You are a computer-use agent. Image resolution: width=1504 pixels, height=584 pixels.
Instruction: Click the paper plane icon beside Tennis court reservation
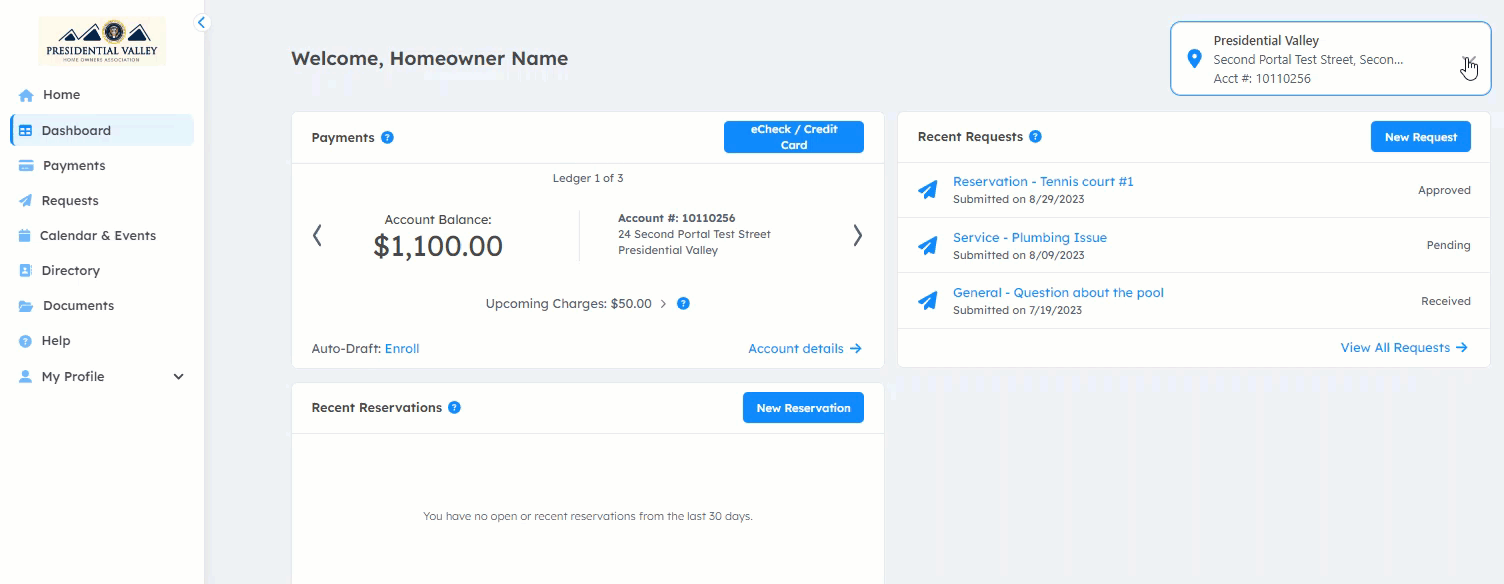point(928,189)
